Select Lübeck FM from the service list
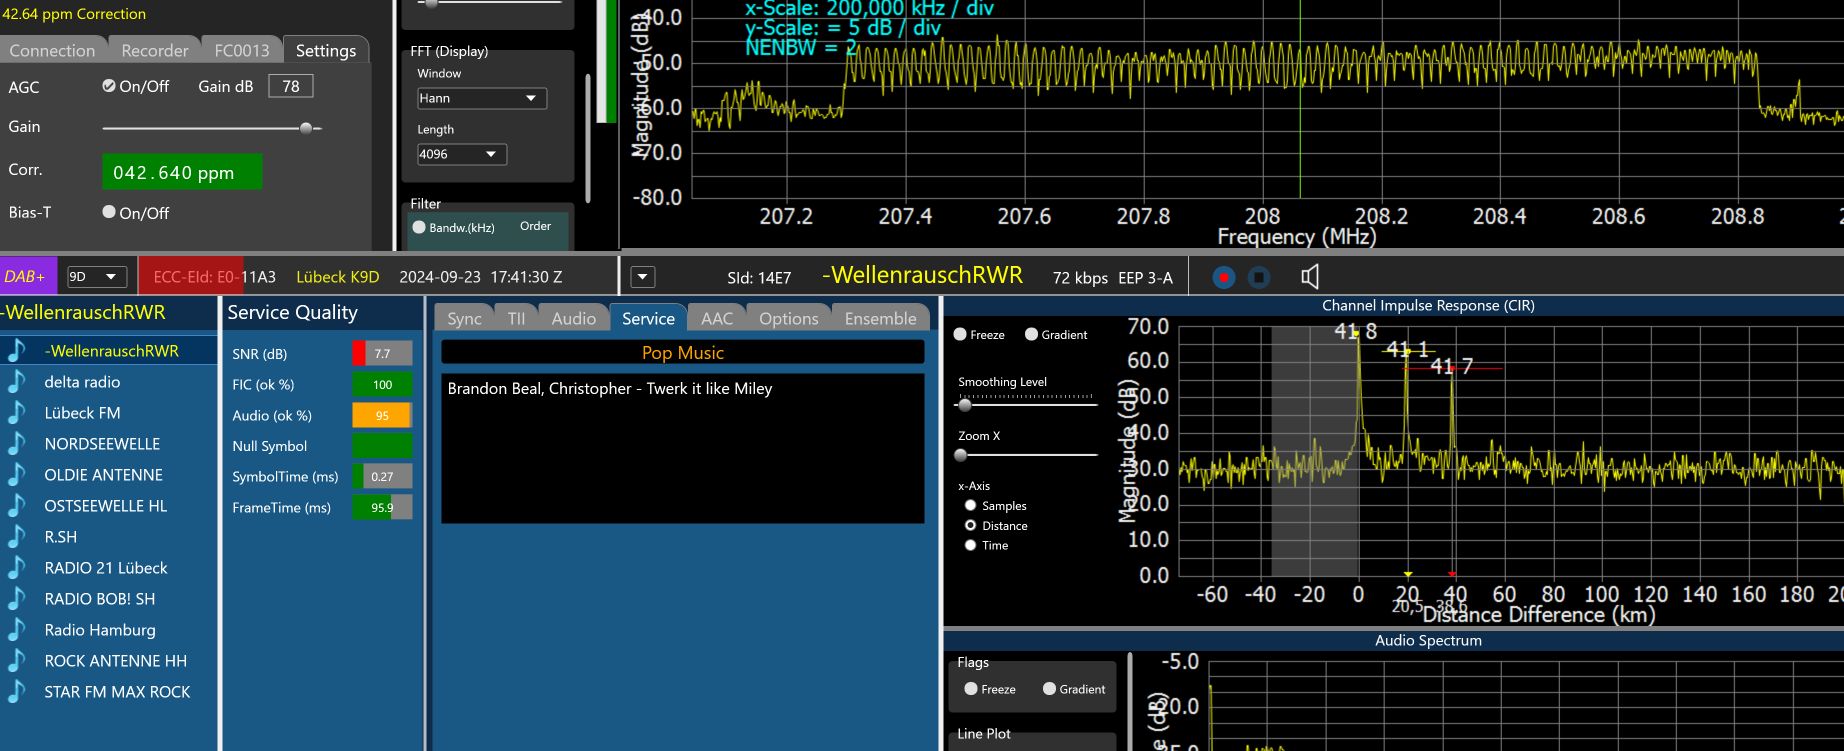1844x751 pixels. click(82, 413)
